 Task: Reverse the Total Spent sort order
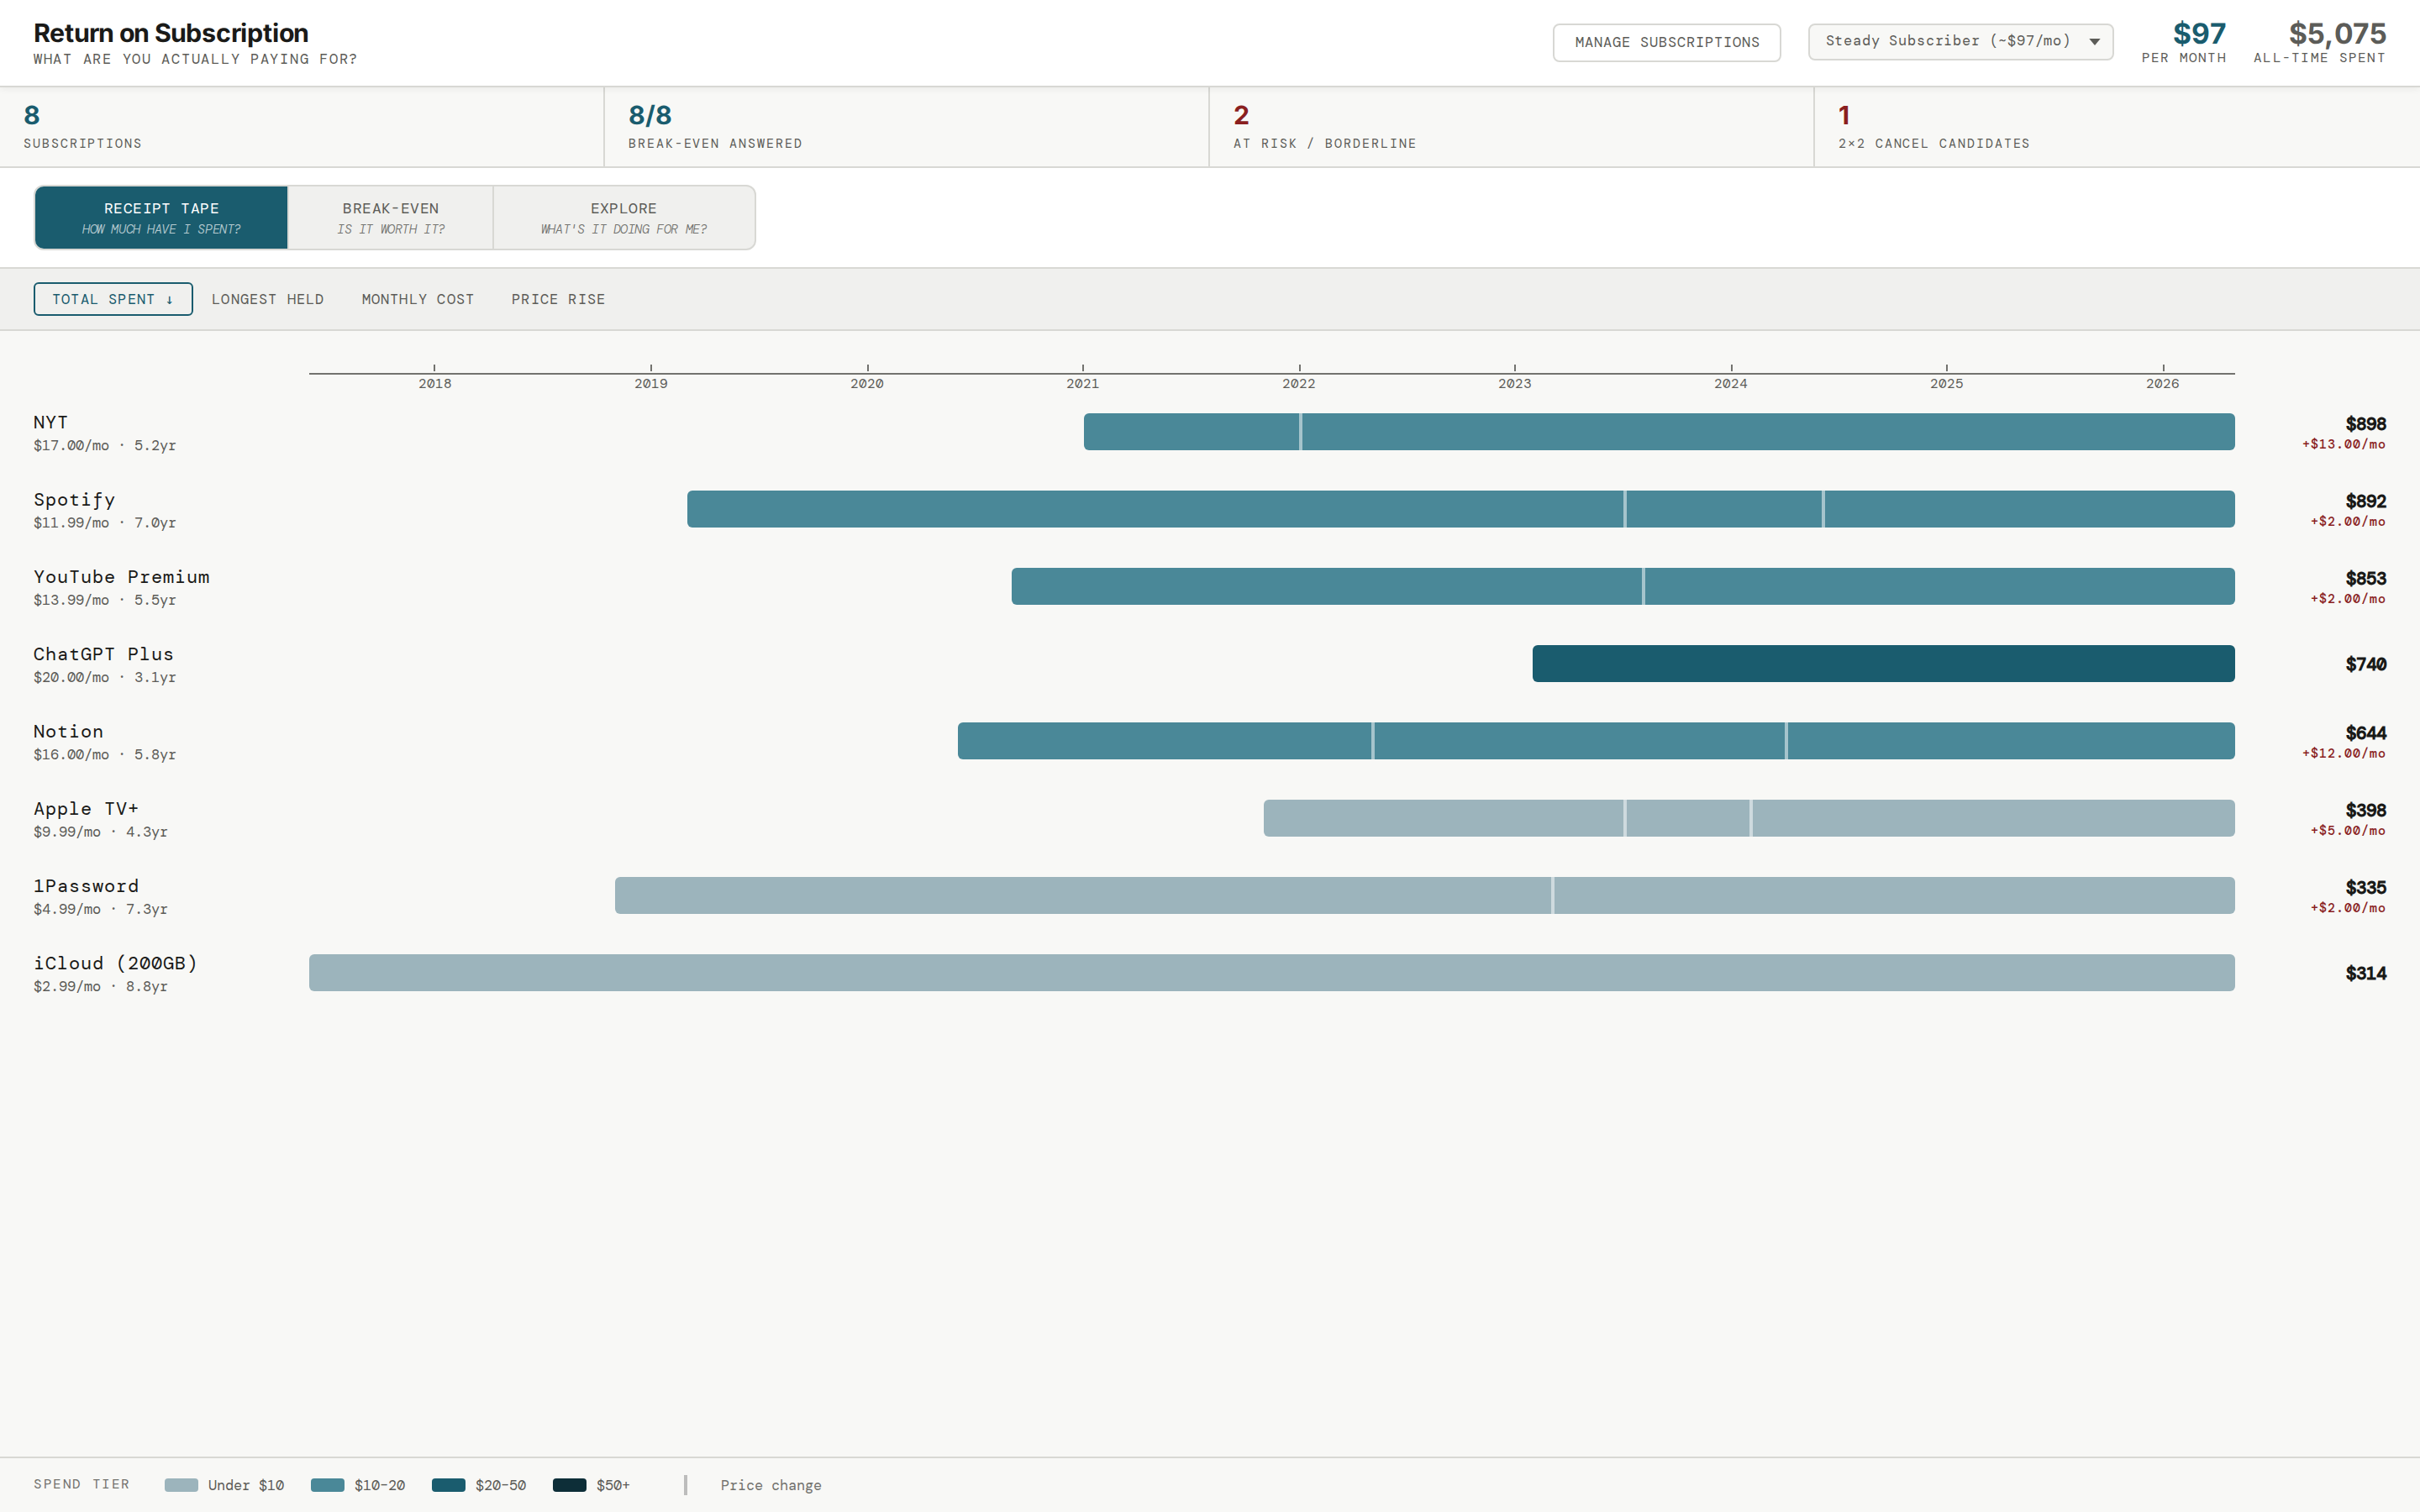pos(113,299)
